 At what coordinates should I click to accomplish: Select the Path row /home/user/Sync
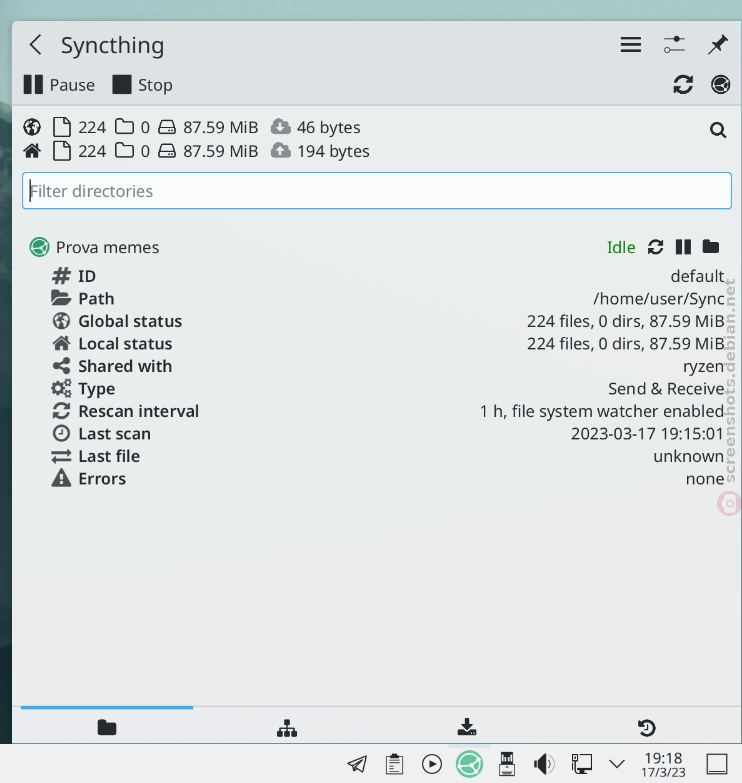pyautogui.click(x=387, y=298)
